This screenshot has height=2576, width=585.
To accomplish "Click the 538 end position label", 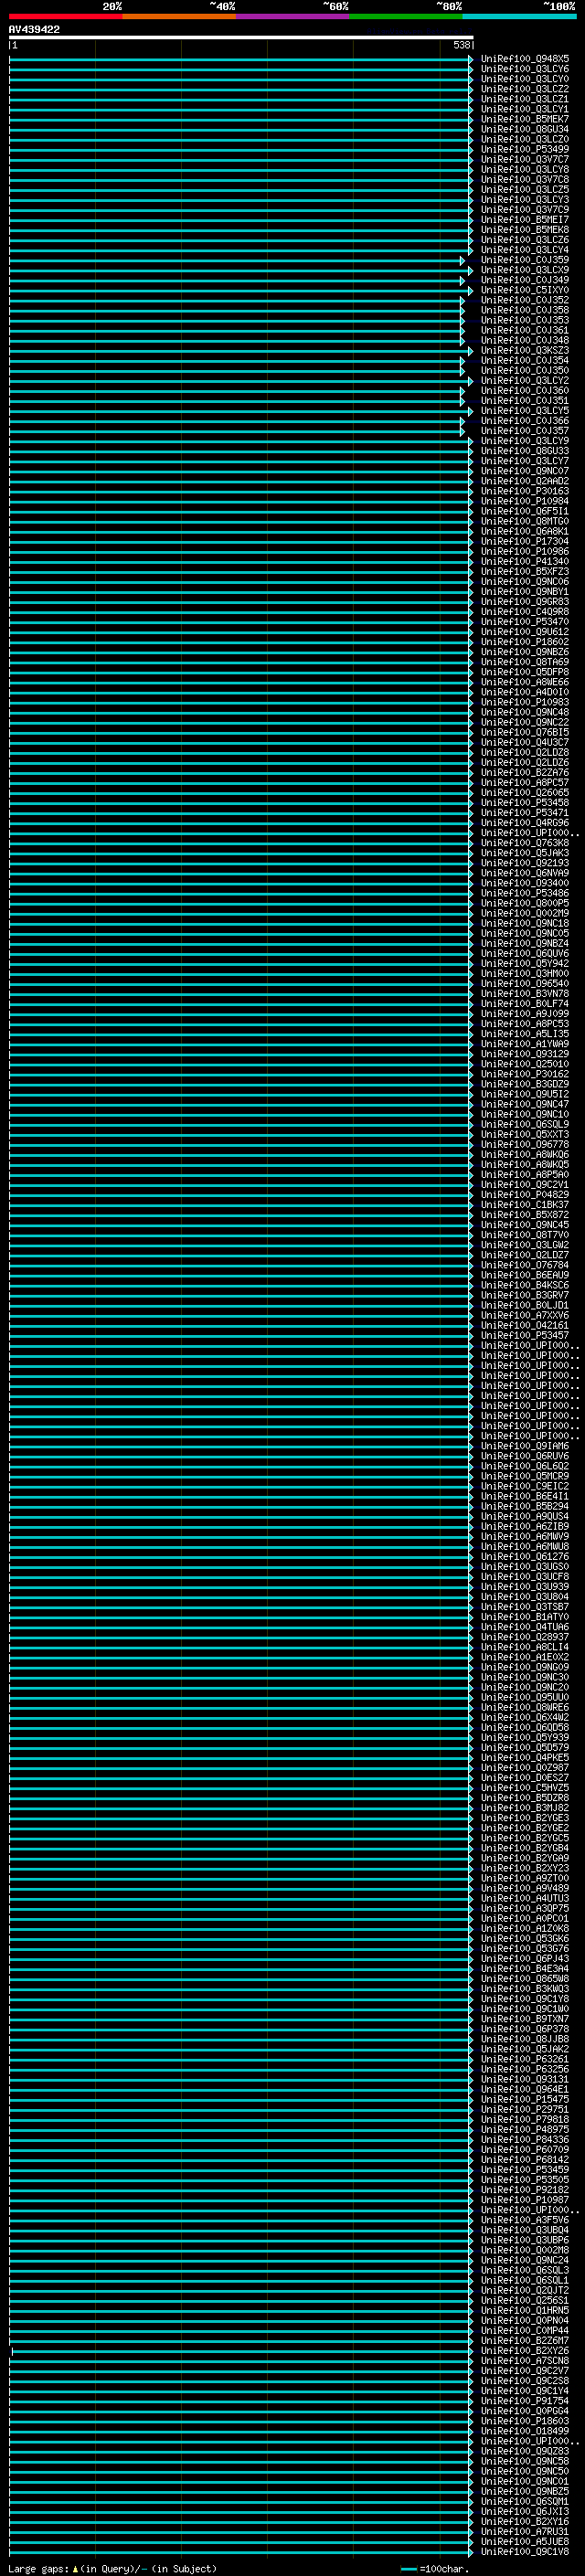I will pos(461,45).
